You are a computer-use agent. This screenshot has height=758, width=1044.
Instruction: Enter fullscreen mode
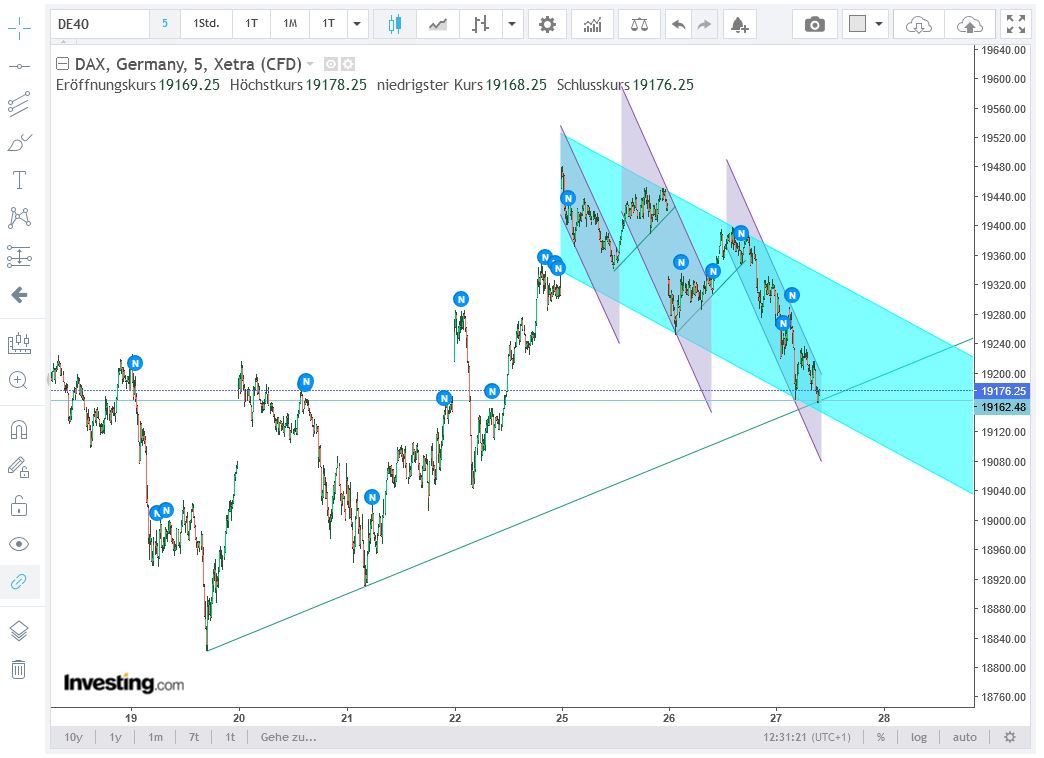tap(1015, 22)
